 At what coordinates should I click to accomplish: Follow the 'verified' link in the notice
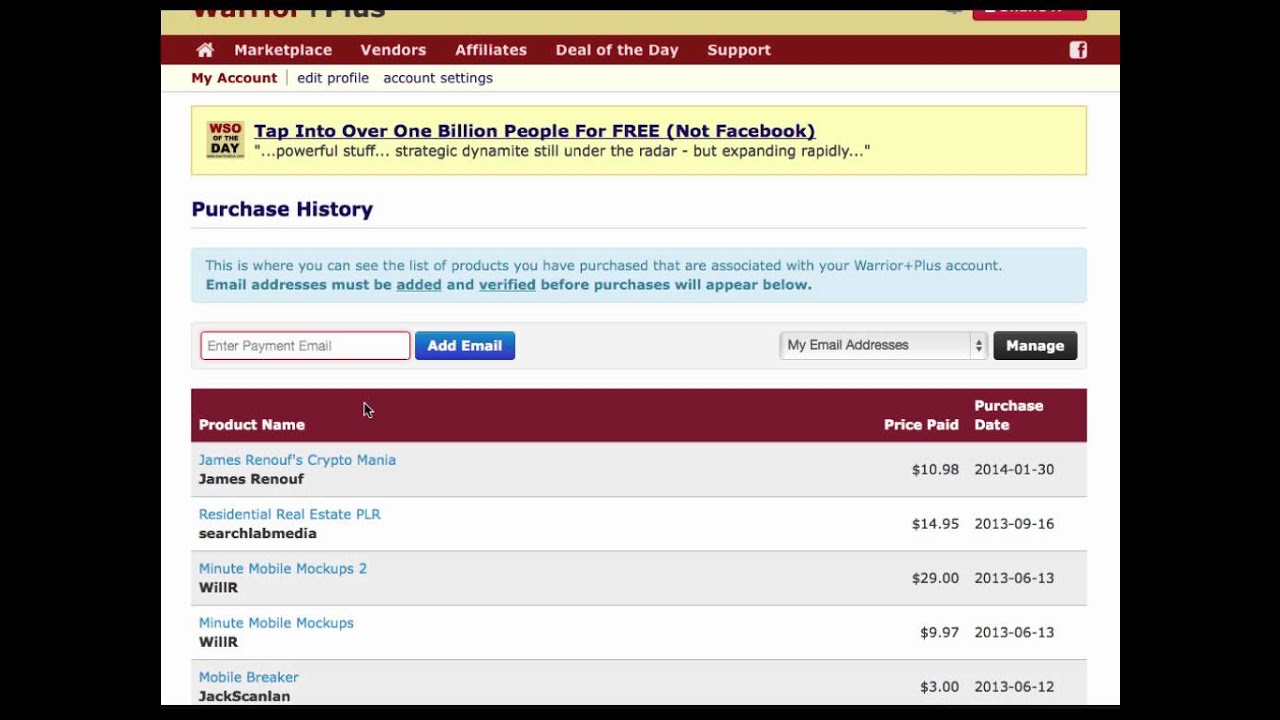[x=507, y=285]
